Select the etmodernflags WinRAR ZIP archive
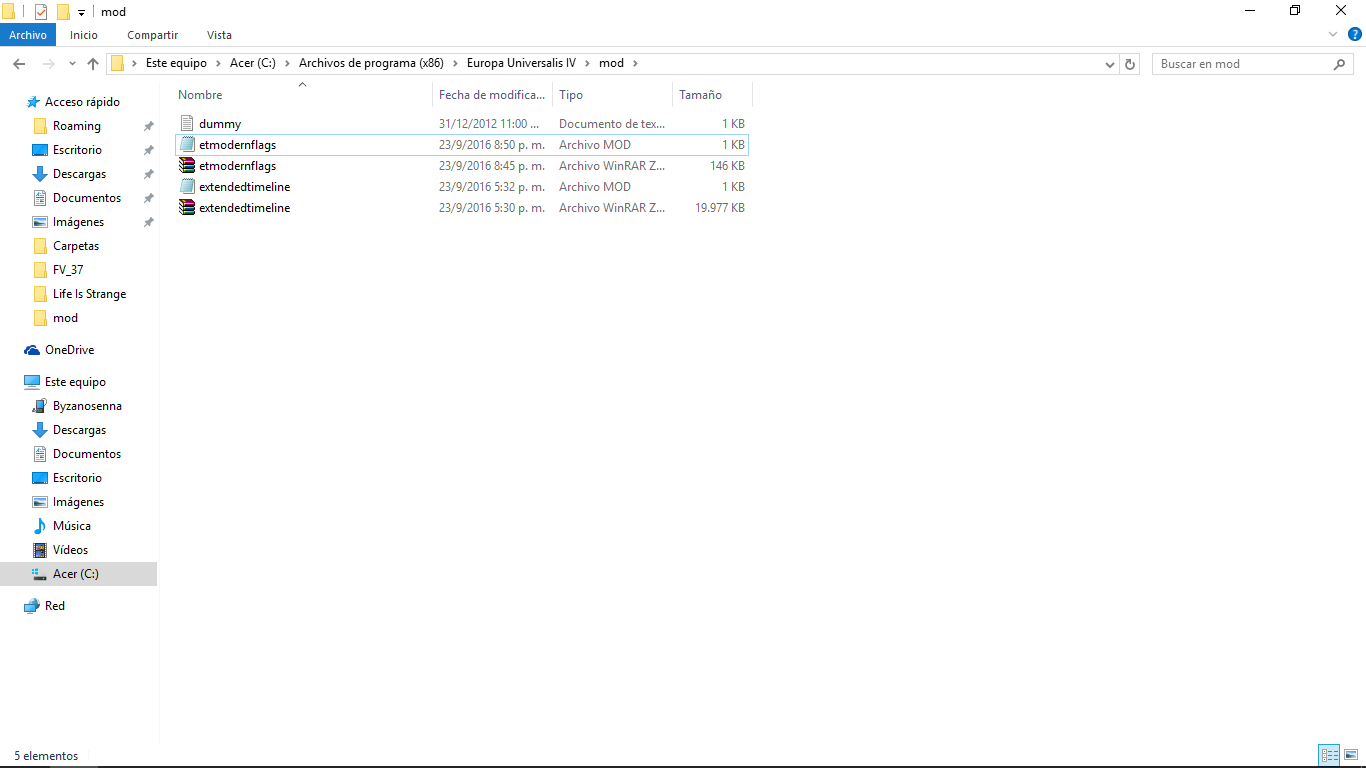Viewport: 1366px width, 768px height. [x=462, y=166]
